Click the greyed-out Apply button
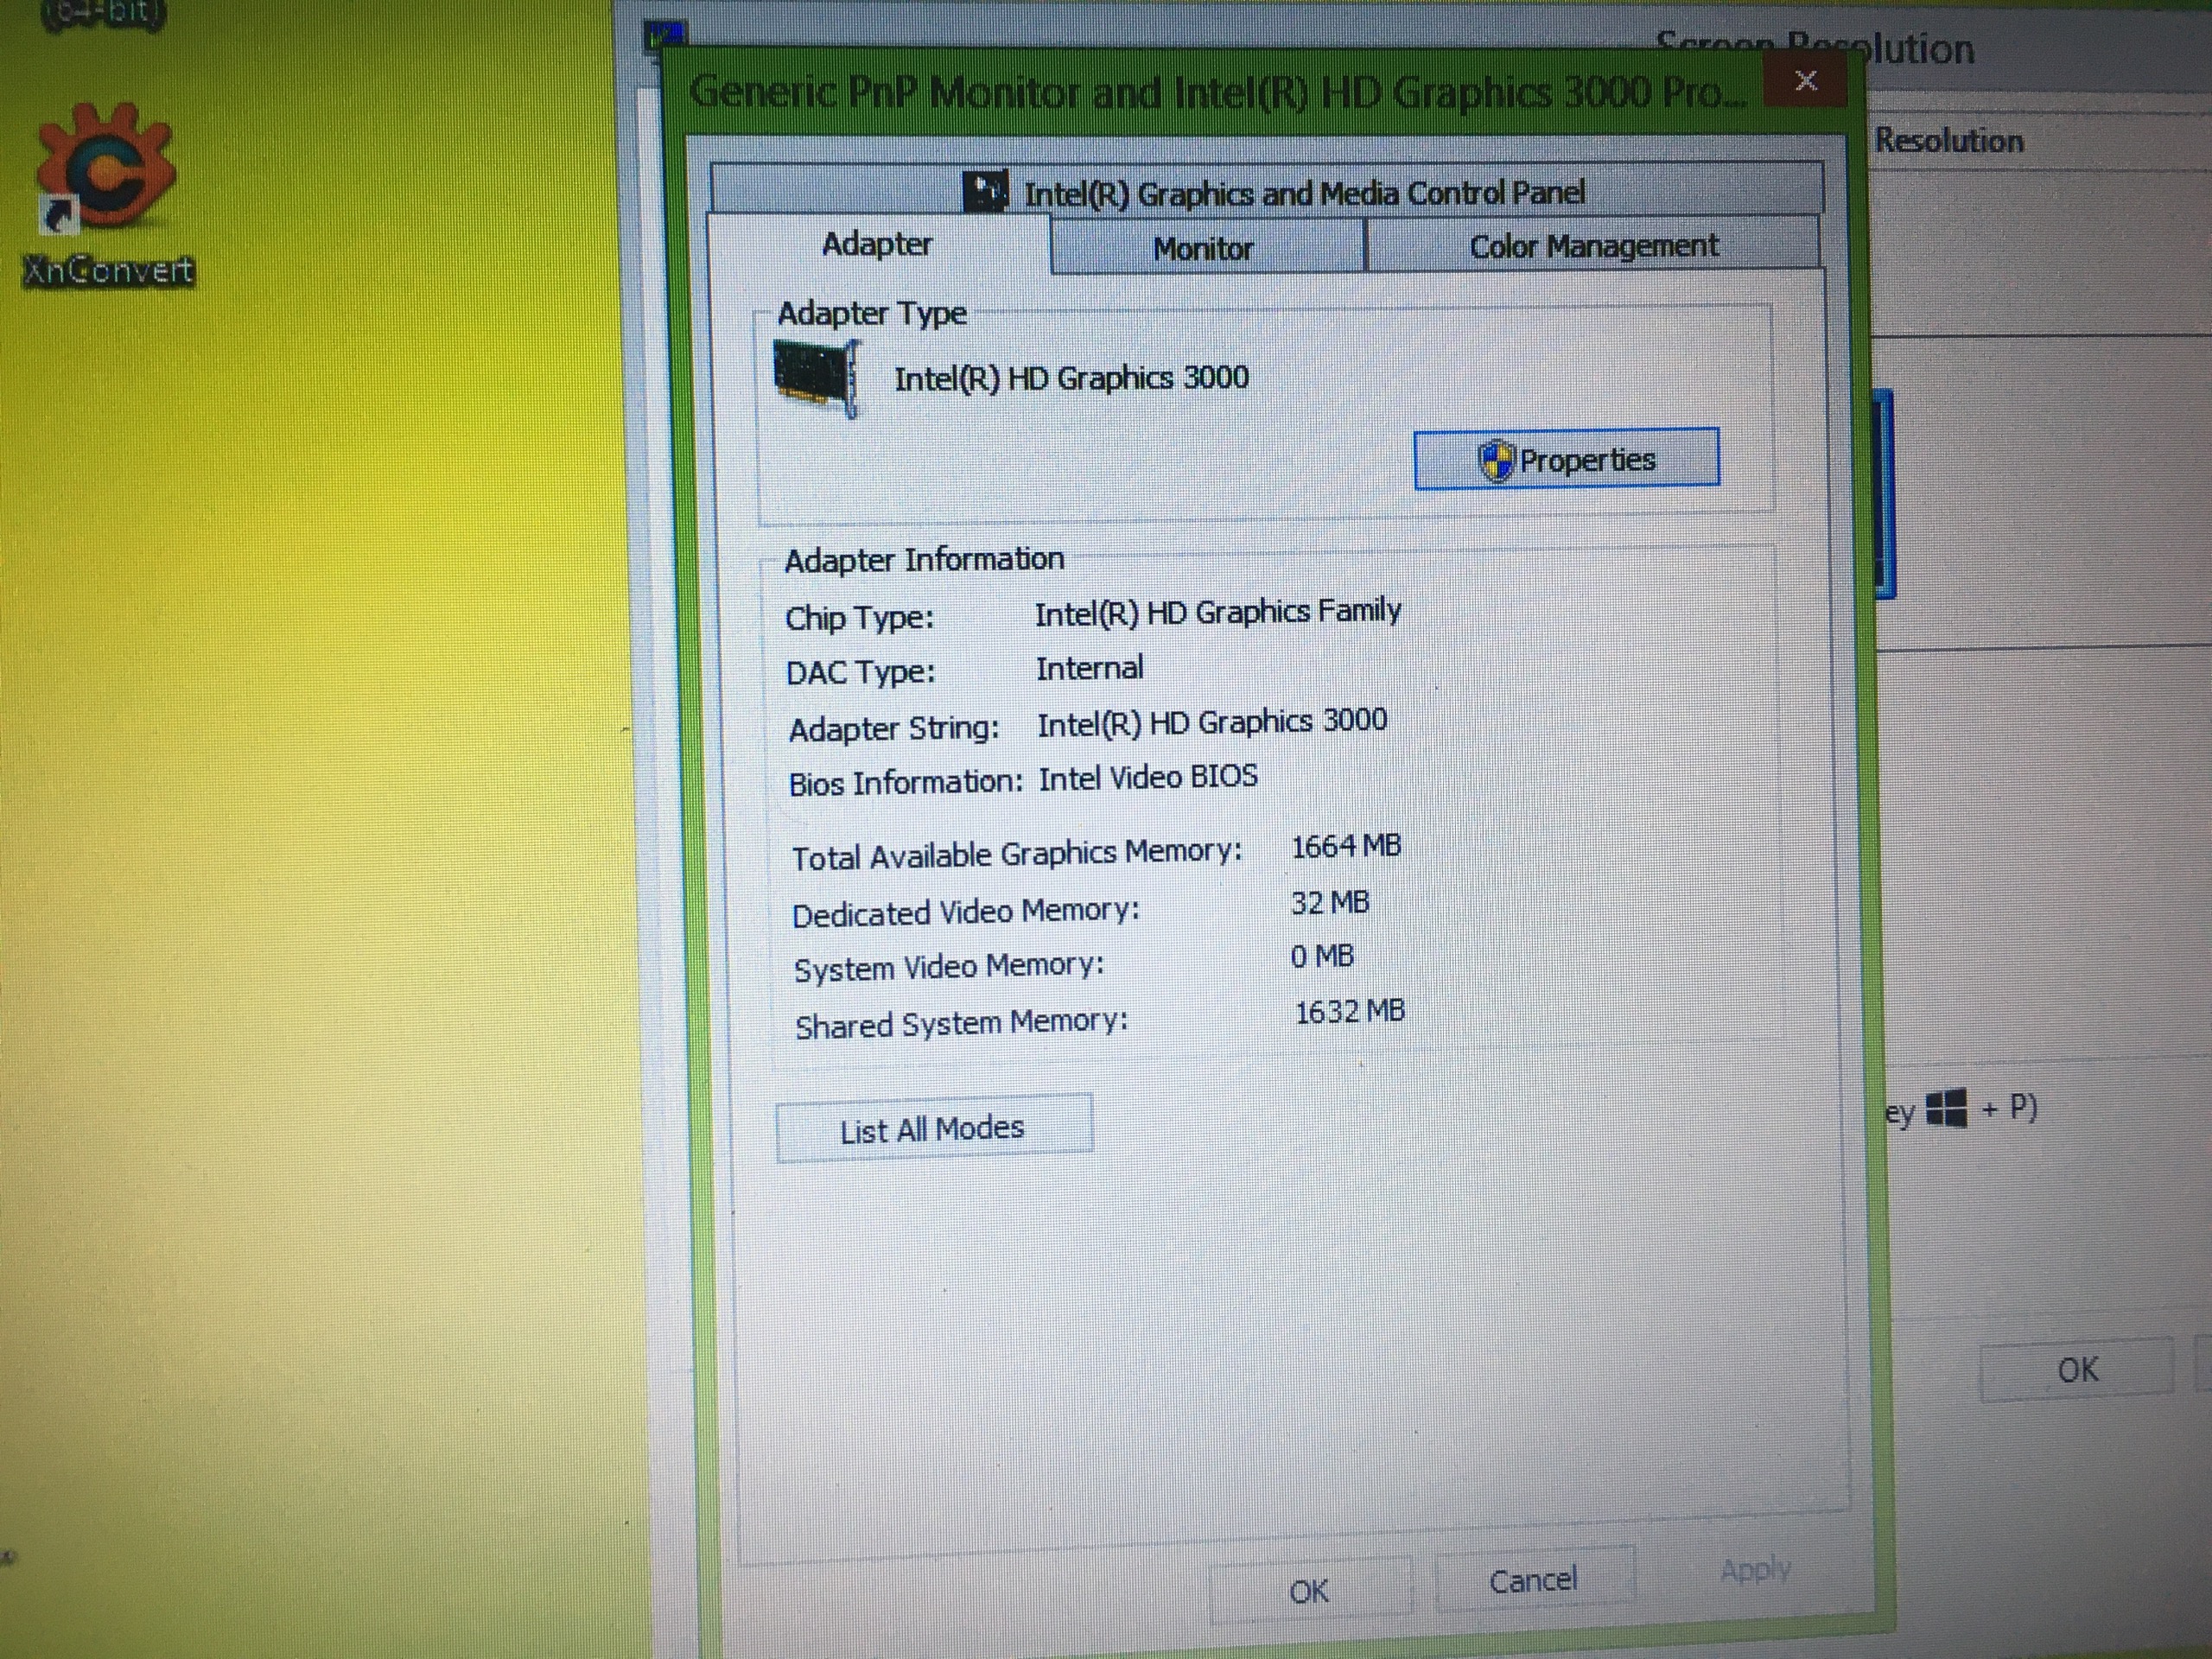This screenshot has height=1659, width=2212. (x=1755, y=1570)
